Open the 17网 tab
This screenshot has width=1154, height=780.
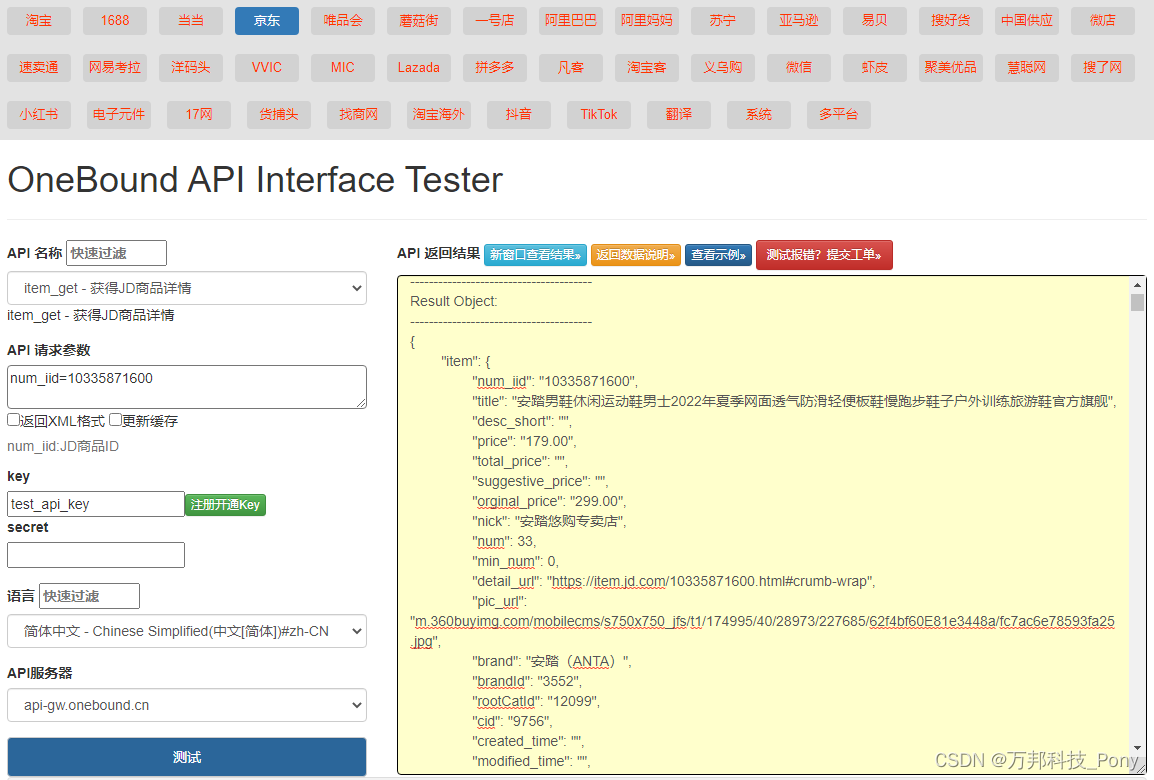[199, 115]
